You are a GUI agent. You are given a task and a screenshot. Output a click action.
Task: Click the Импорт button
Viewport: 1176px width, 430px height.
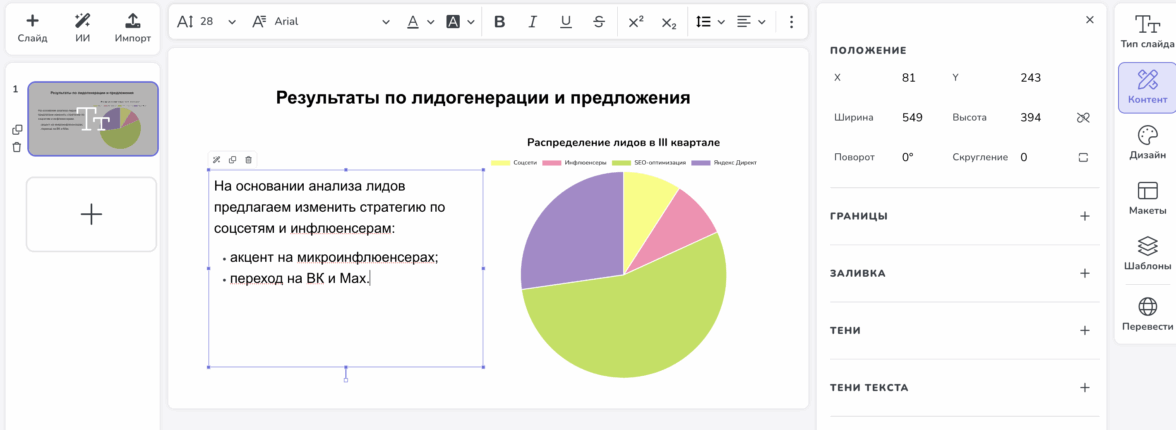pos(132,27)
